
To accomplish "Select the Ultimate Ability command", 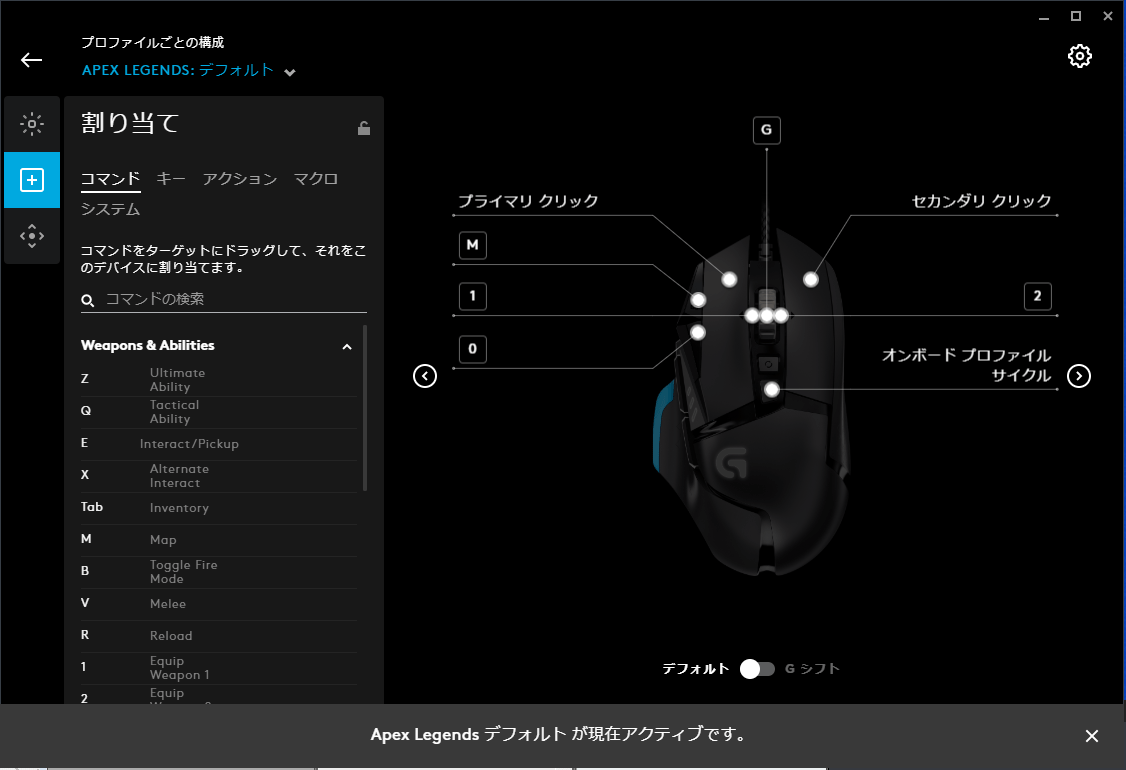I will (177, 380).
